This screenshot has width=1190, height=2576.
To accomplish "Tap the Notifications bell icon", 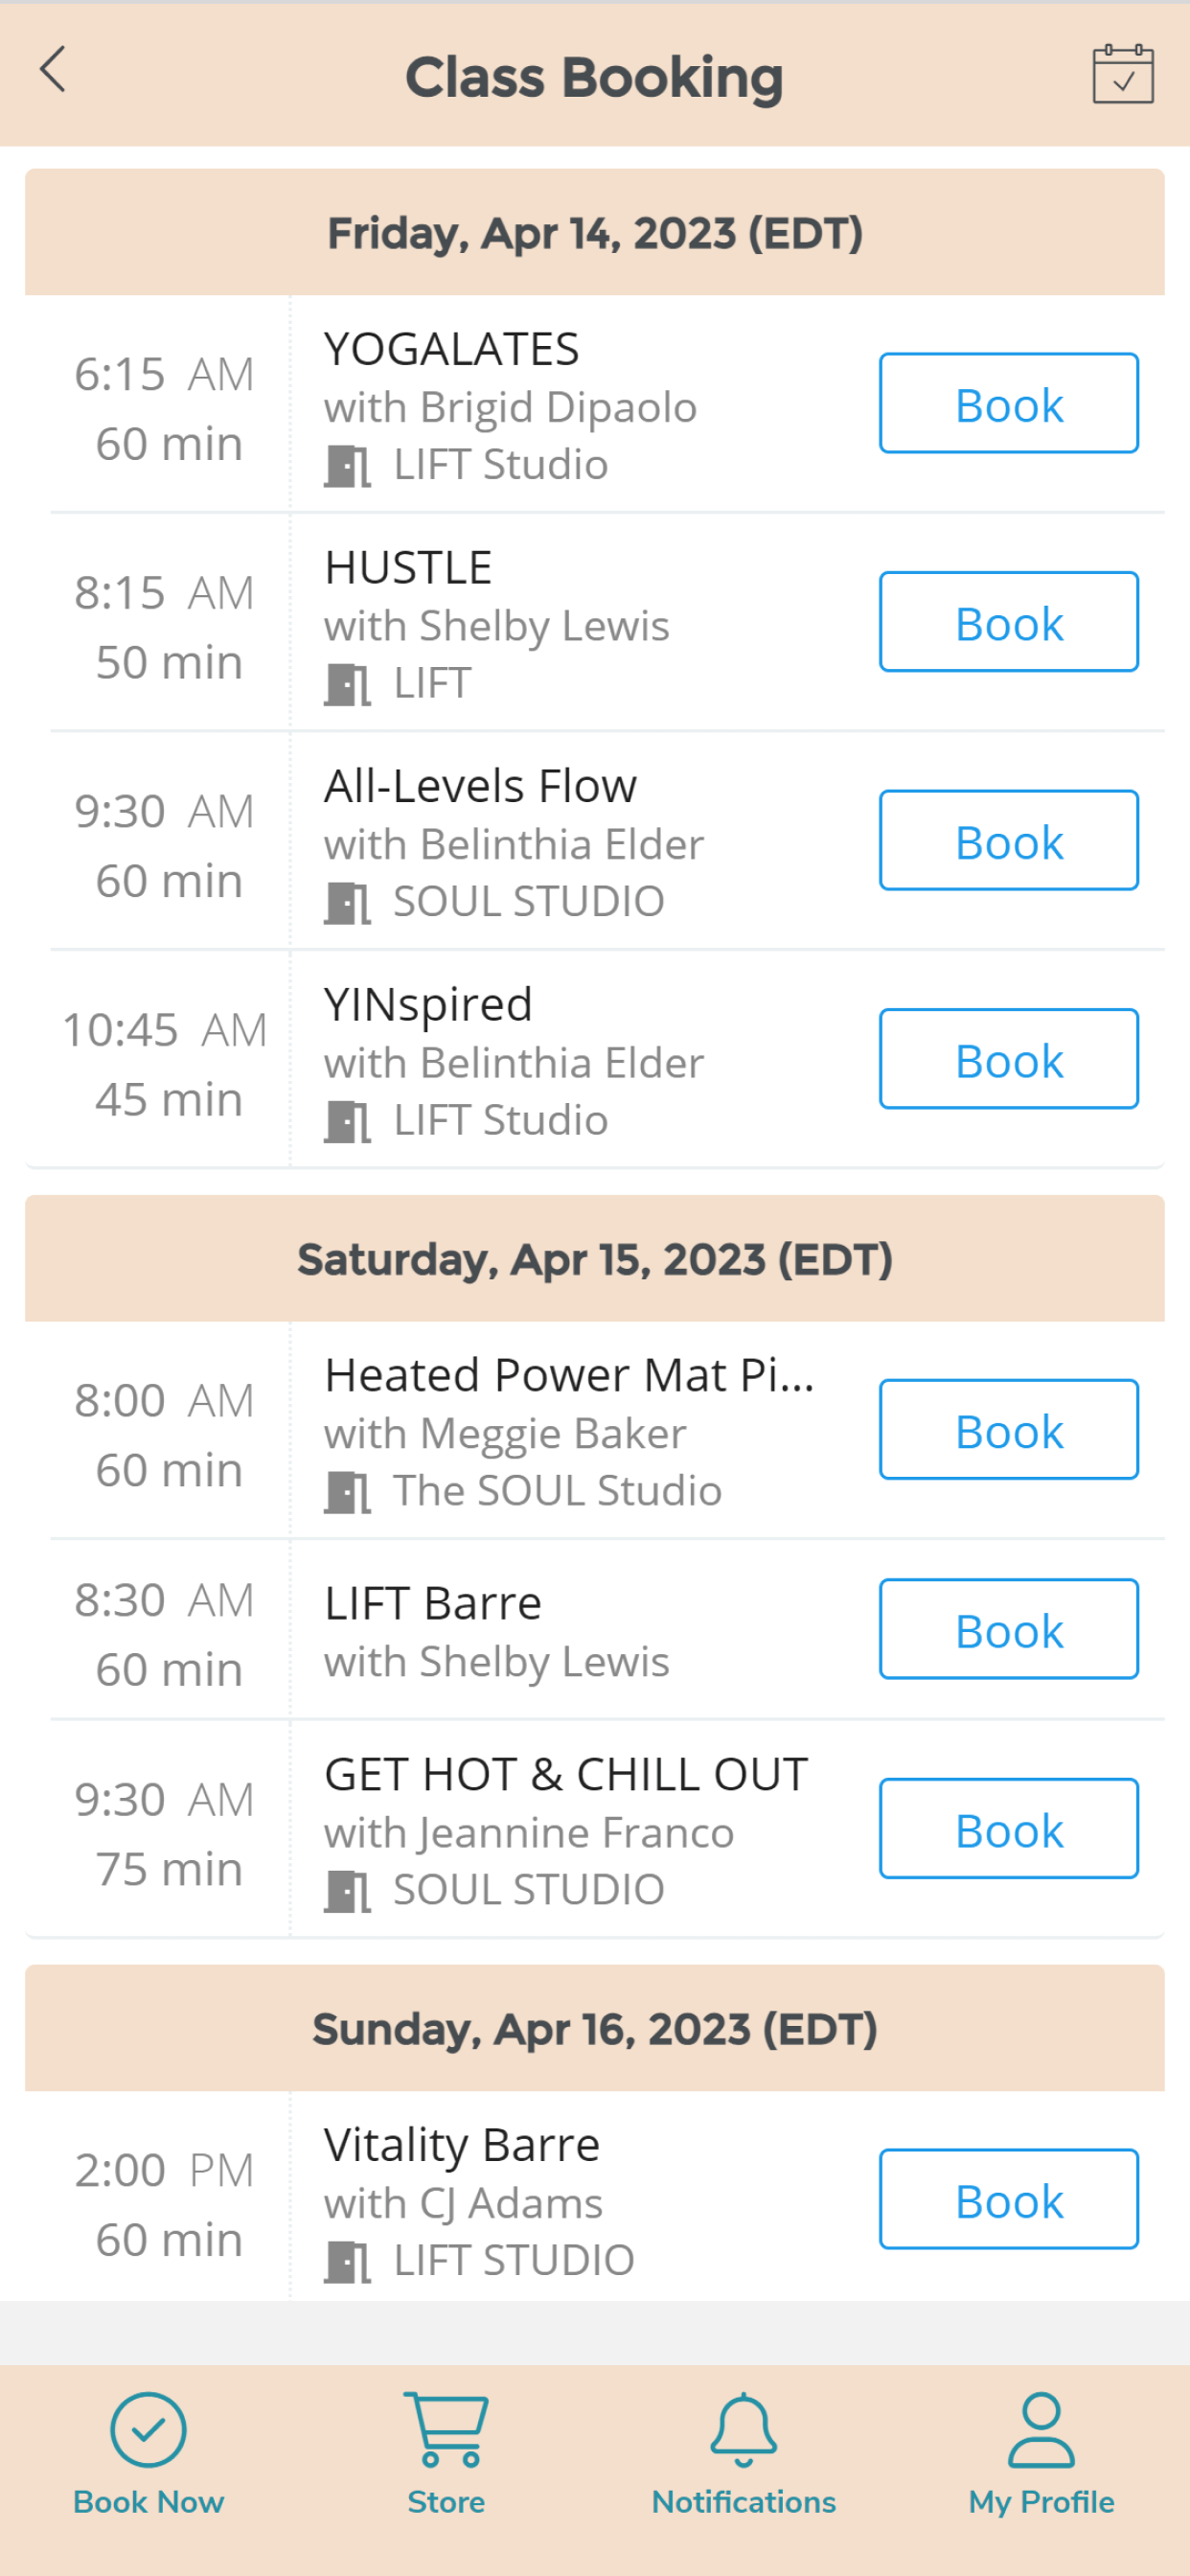I will pyautogui.click(x=743, y=2429).
